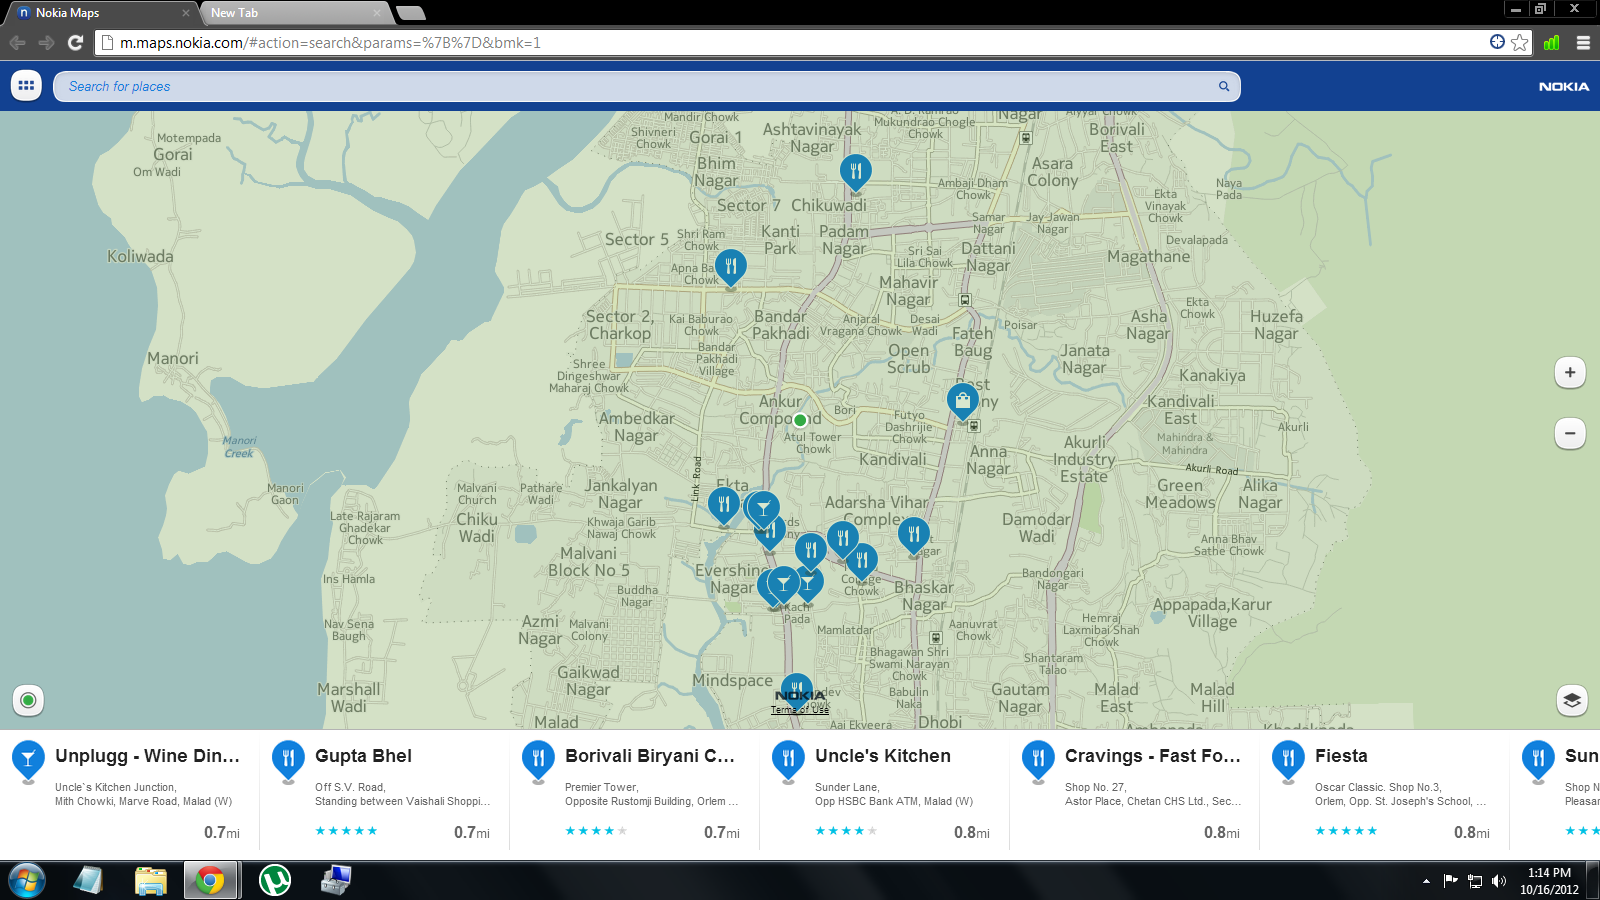Mute system volume from the tray
The width and height of the screenshot is (1600, 900).
point(1497,881)
